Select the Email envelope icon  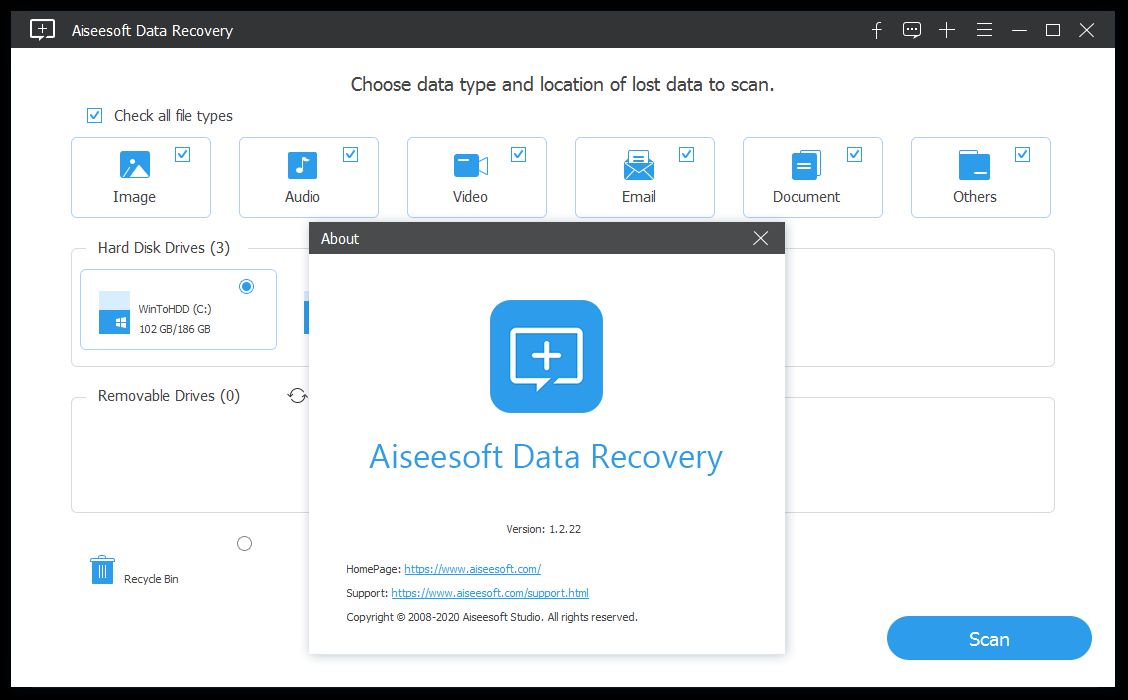click(639, 165)
